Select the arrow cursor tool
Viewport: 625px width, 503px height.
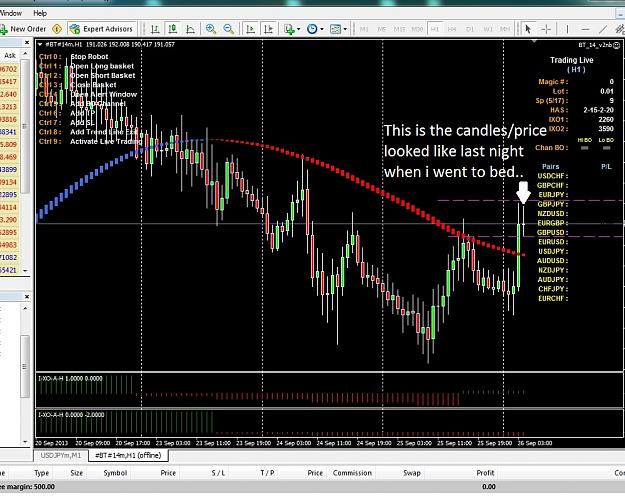point(528,29)
